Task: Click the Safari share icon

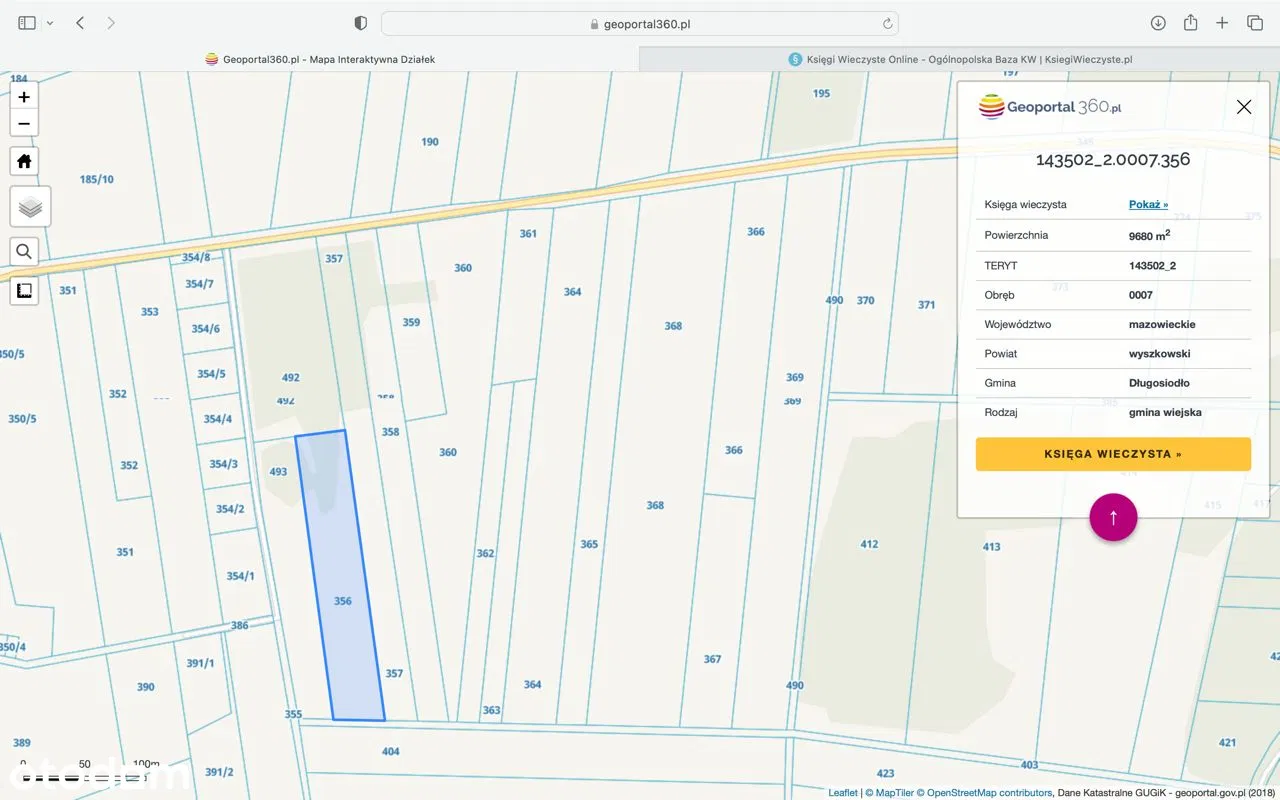Action: (x=1190, y=23)
